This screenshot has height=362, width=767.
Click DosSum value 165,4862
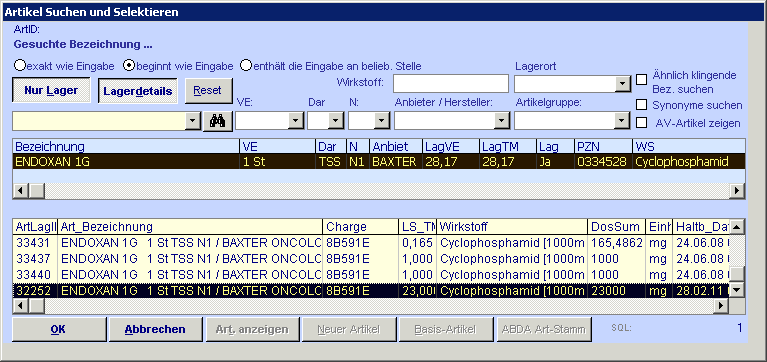pyautogui.click(x=616, y=242)
